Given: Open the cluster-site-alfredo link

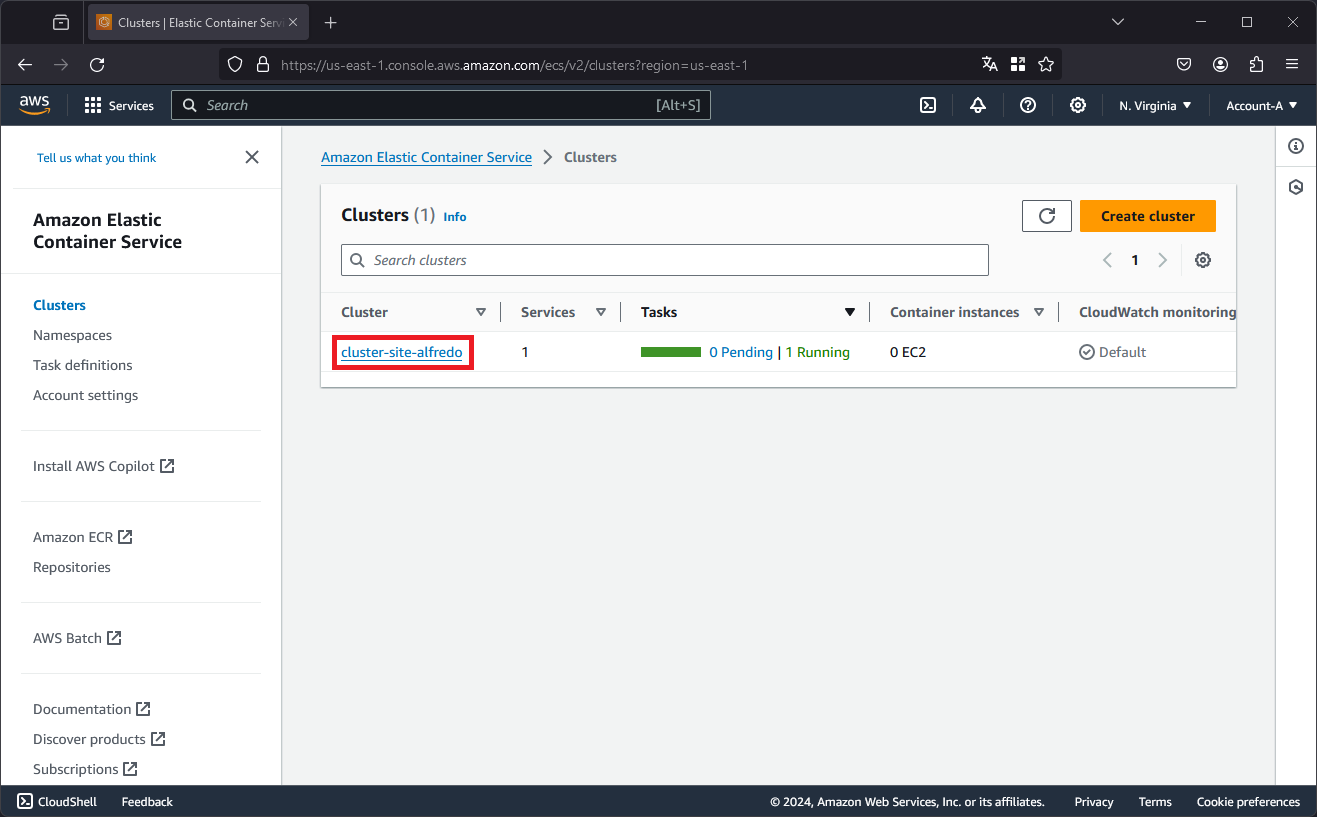Looking at the screenshot, I should point(402,352).
